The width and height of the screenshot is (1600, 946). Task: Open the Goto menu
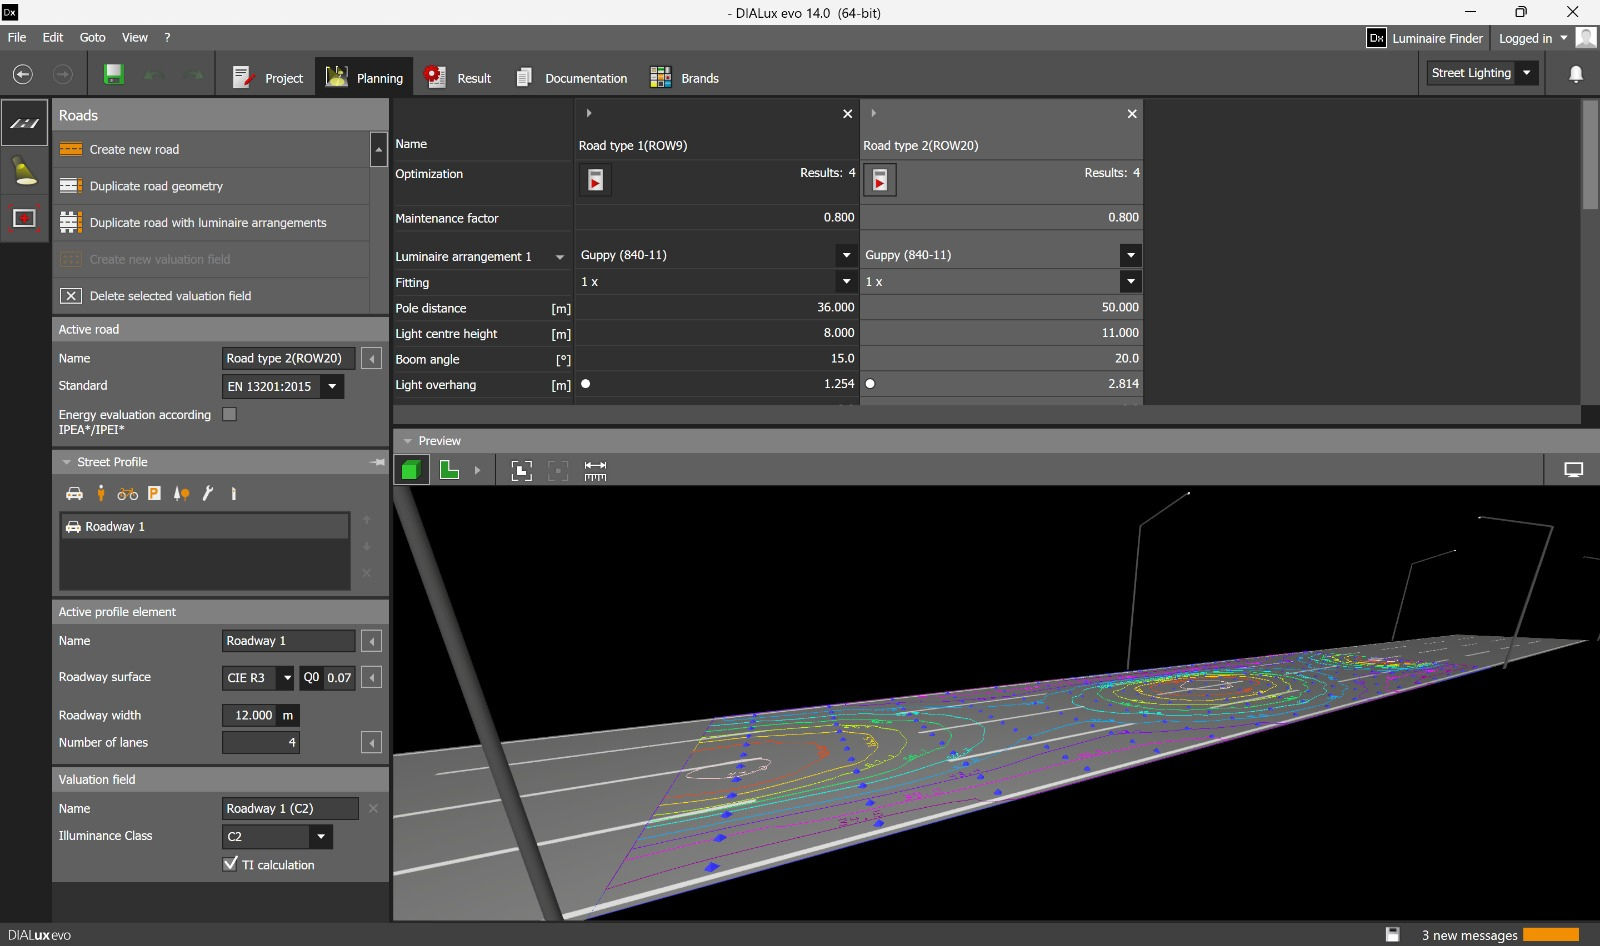[x=93, y=37]
